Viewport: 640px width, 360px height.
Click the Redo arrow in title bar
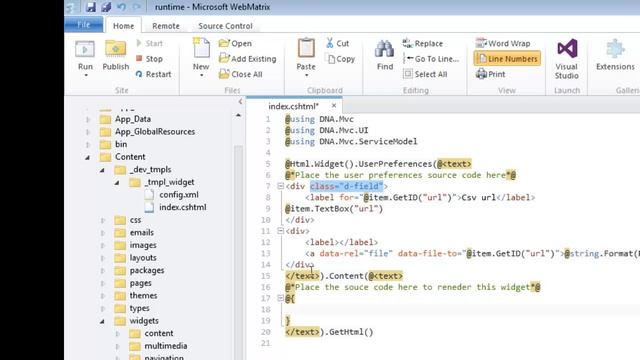[137, 7]
